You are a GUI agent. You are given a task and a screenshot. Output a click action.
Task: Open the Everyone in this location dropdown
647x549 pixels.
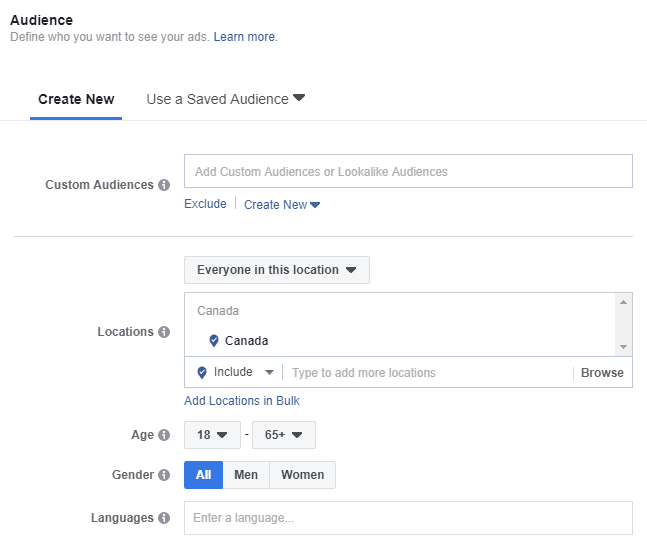point(276,270)
